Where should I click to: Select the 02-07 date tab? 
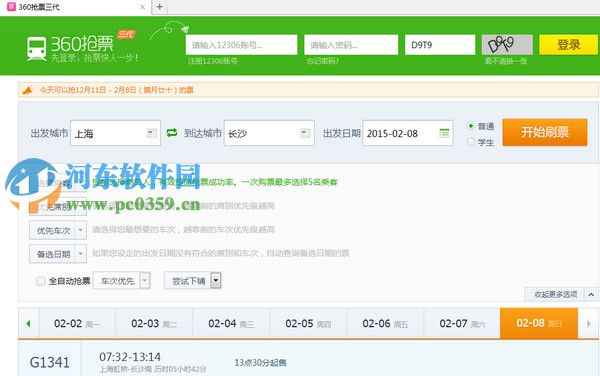coord(462,324)
